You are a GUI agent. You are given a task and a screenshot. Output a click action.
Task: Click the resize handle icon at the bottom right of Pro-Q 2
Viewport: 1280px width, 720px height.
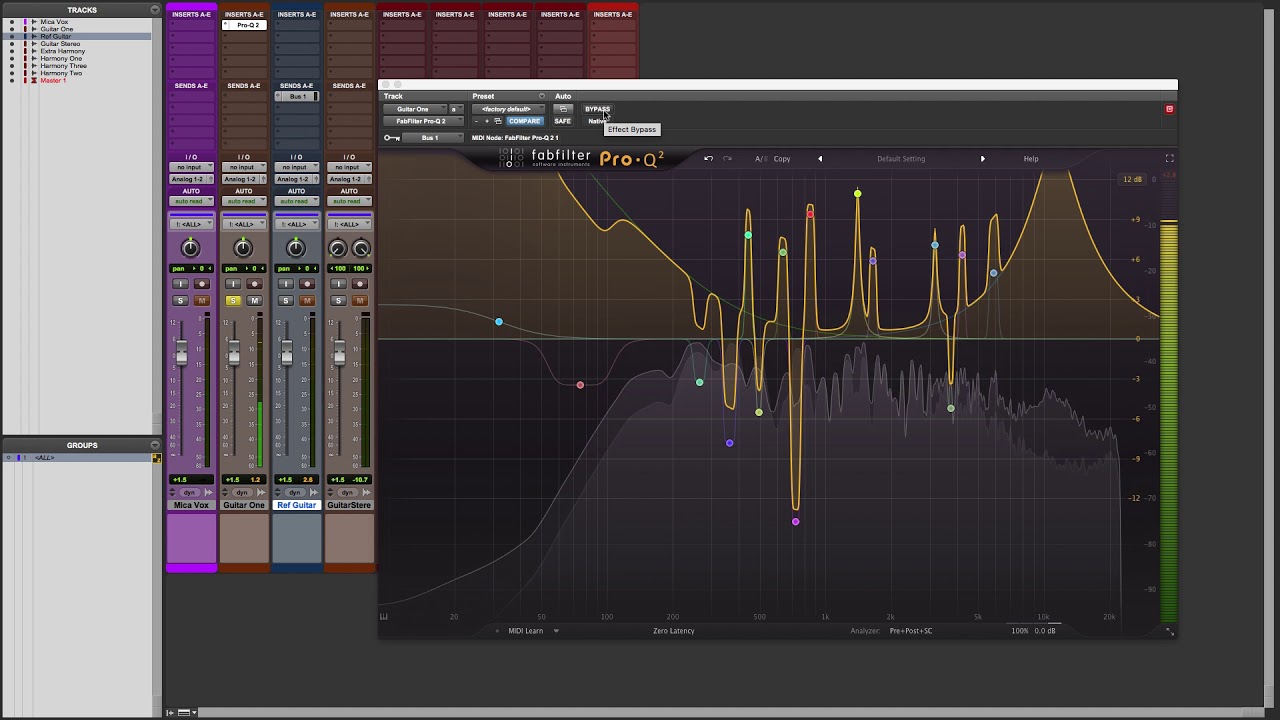click(x=1169, y=631)
